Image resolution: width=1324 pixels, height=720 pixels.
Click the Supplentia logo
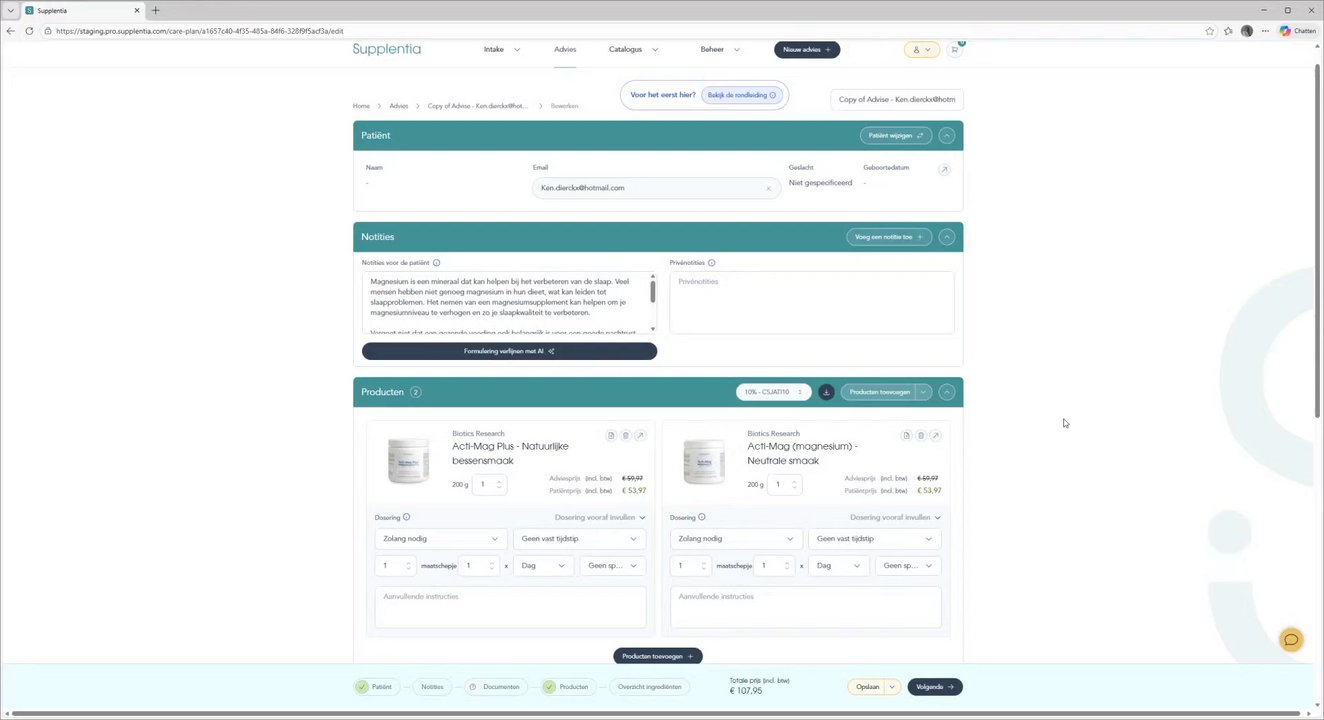tap(387, 49)
